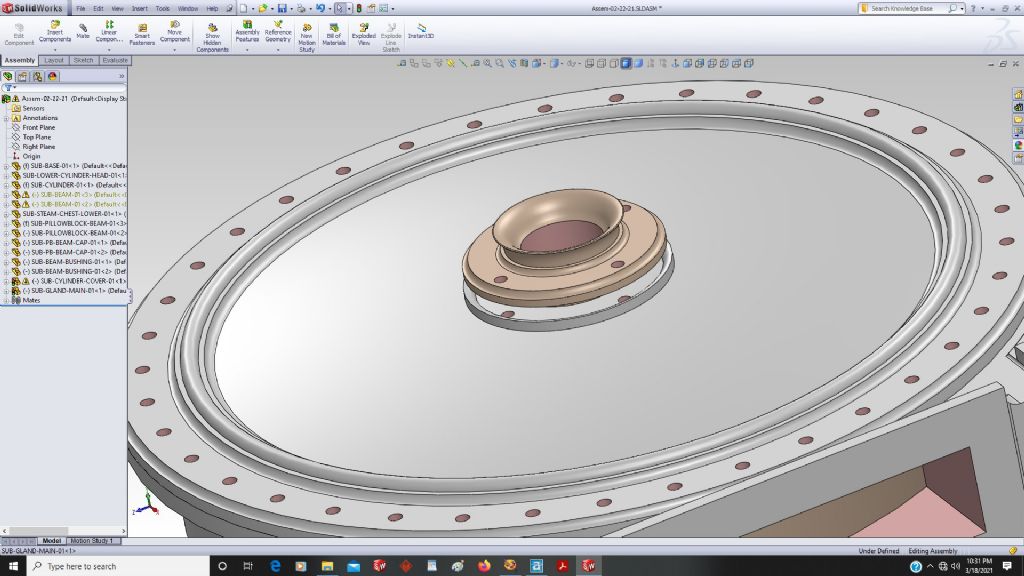
Task: Open the Select tool dropdown arrow
Action: click(x=349, y=8)
